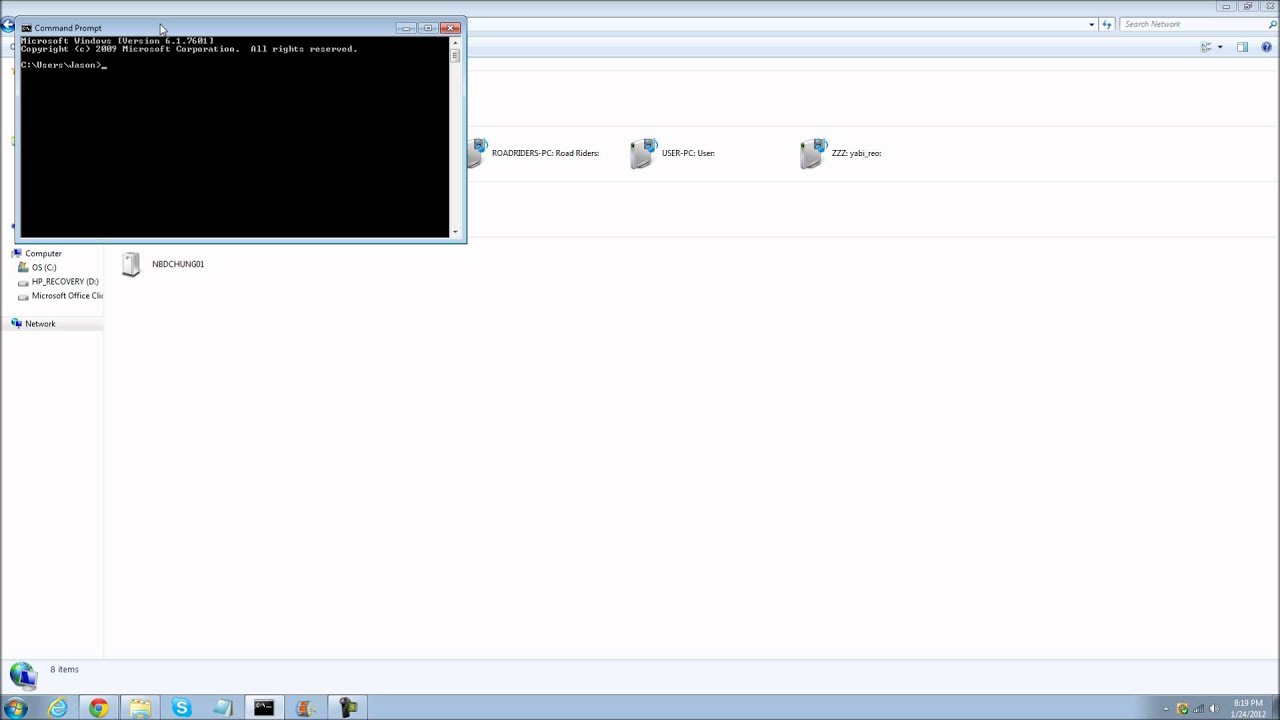
Task: Switch to Command Prompt taskbar button
Action: [x=264, y=707]
